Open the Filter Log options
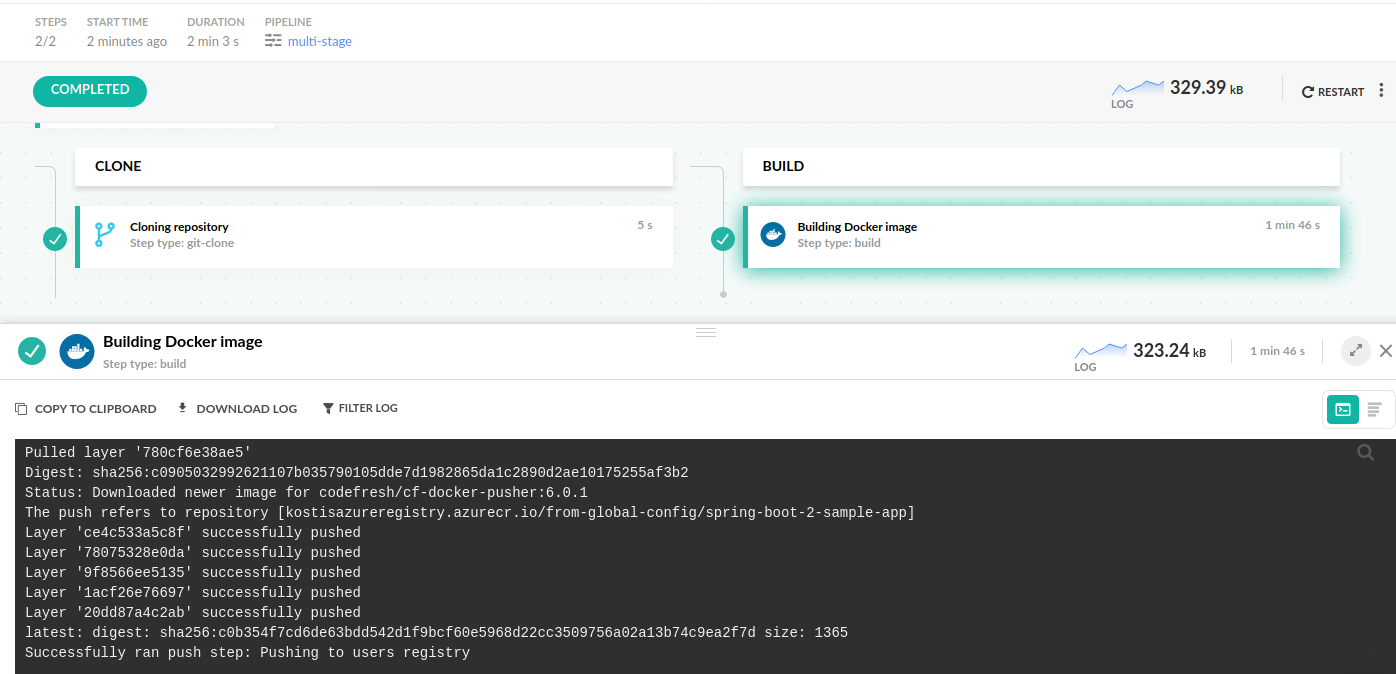 (x=360, y=408)
